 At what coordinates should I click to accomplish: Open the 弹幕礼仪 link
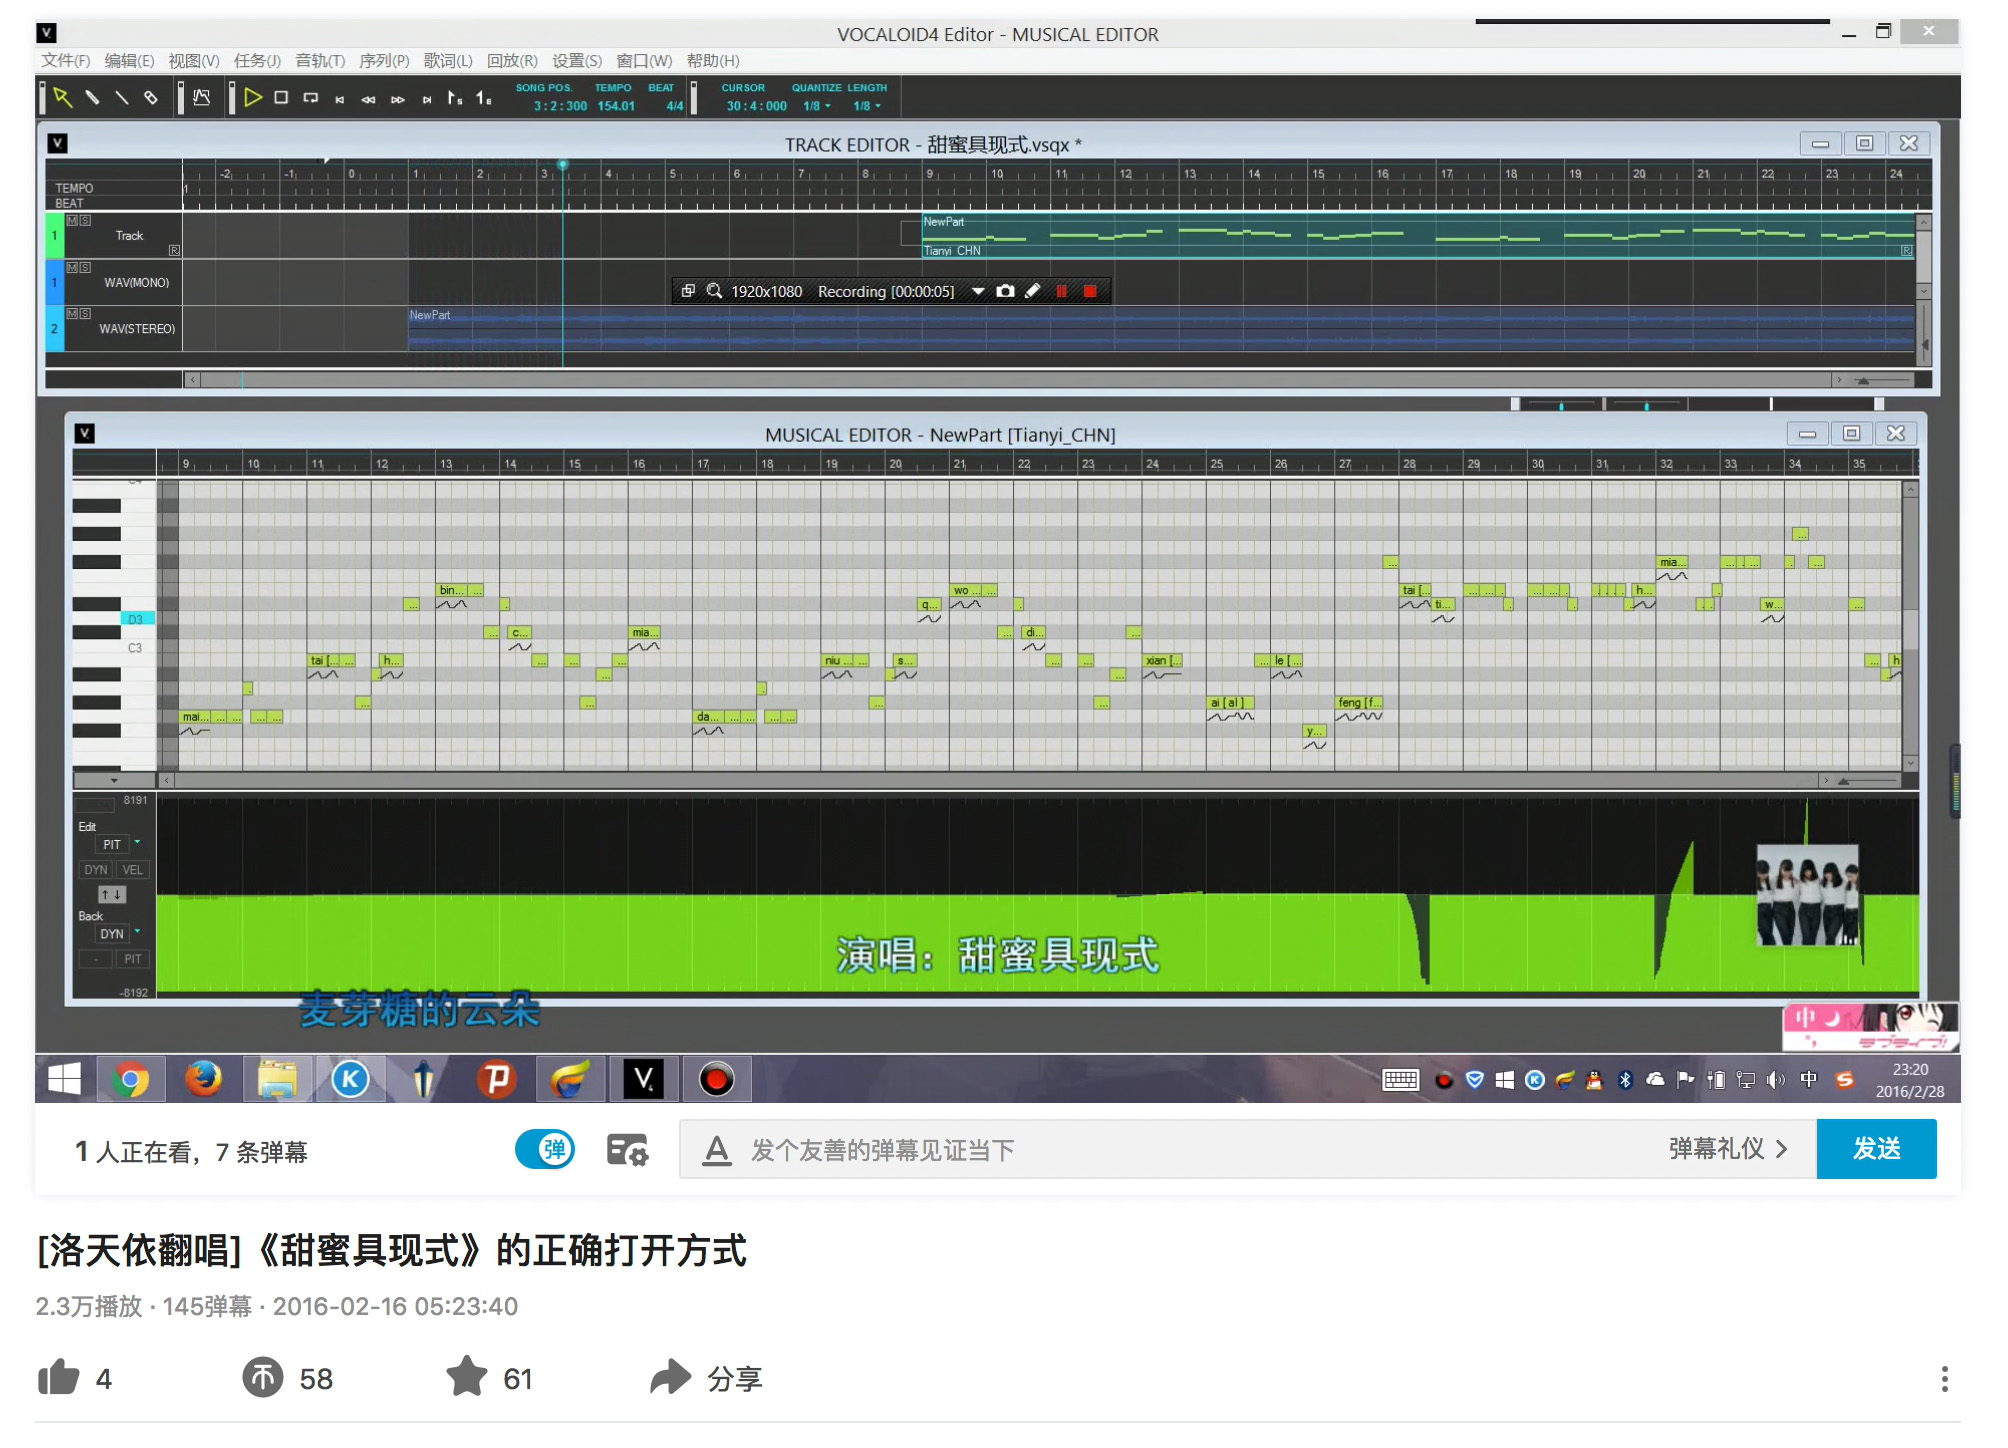click(x=1727, y=1149)
